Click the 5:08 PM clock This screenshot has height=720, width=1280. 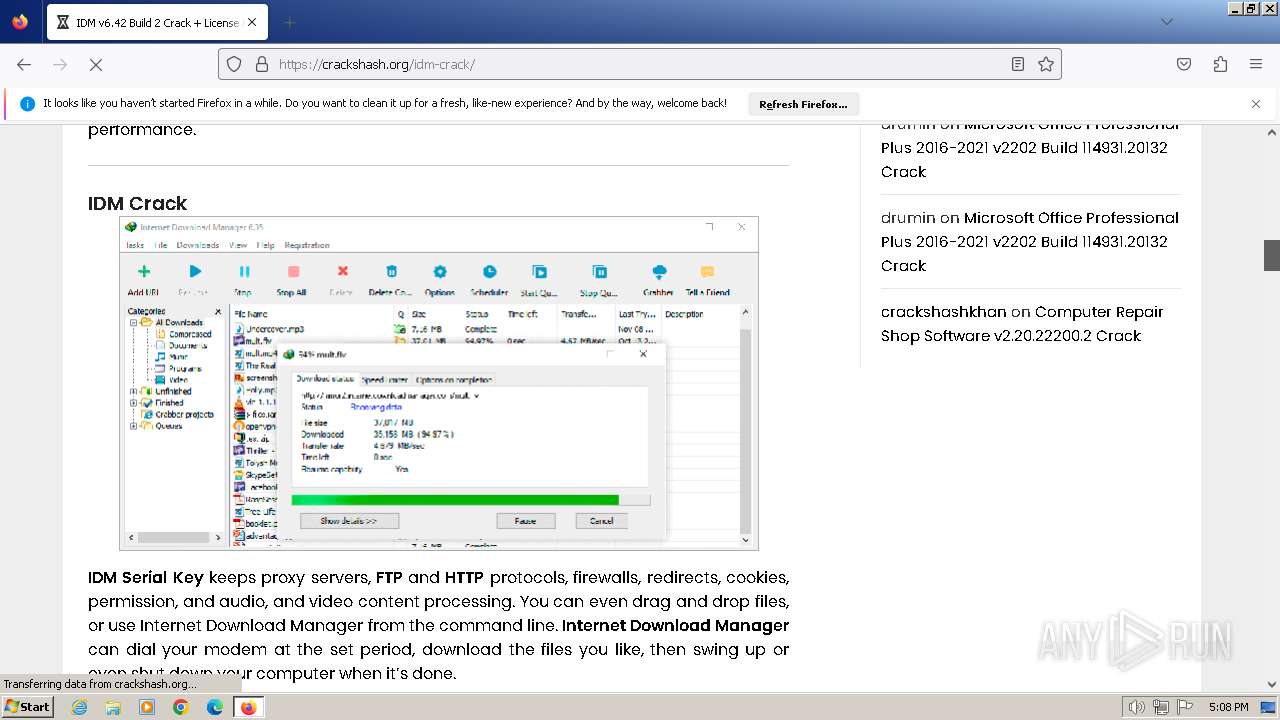point(1228,707)
